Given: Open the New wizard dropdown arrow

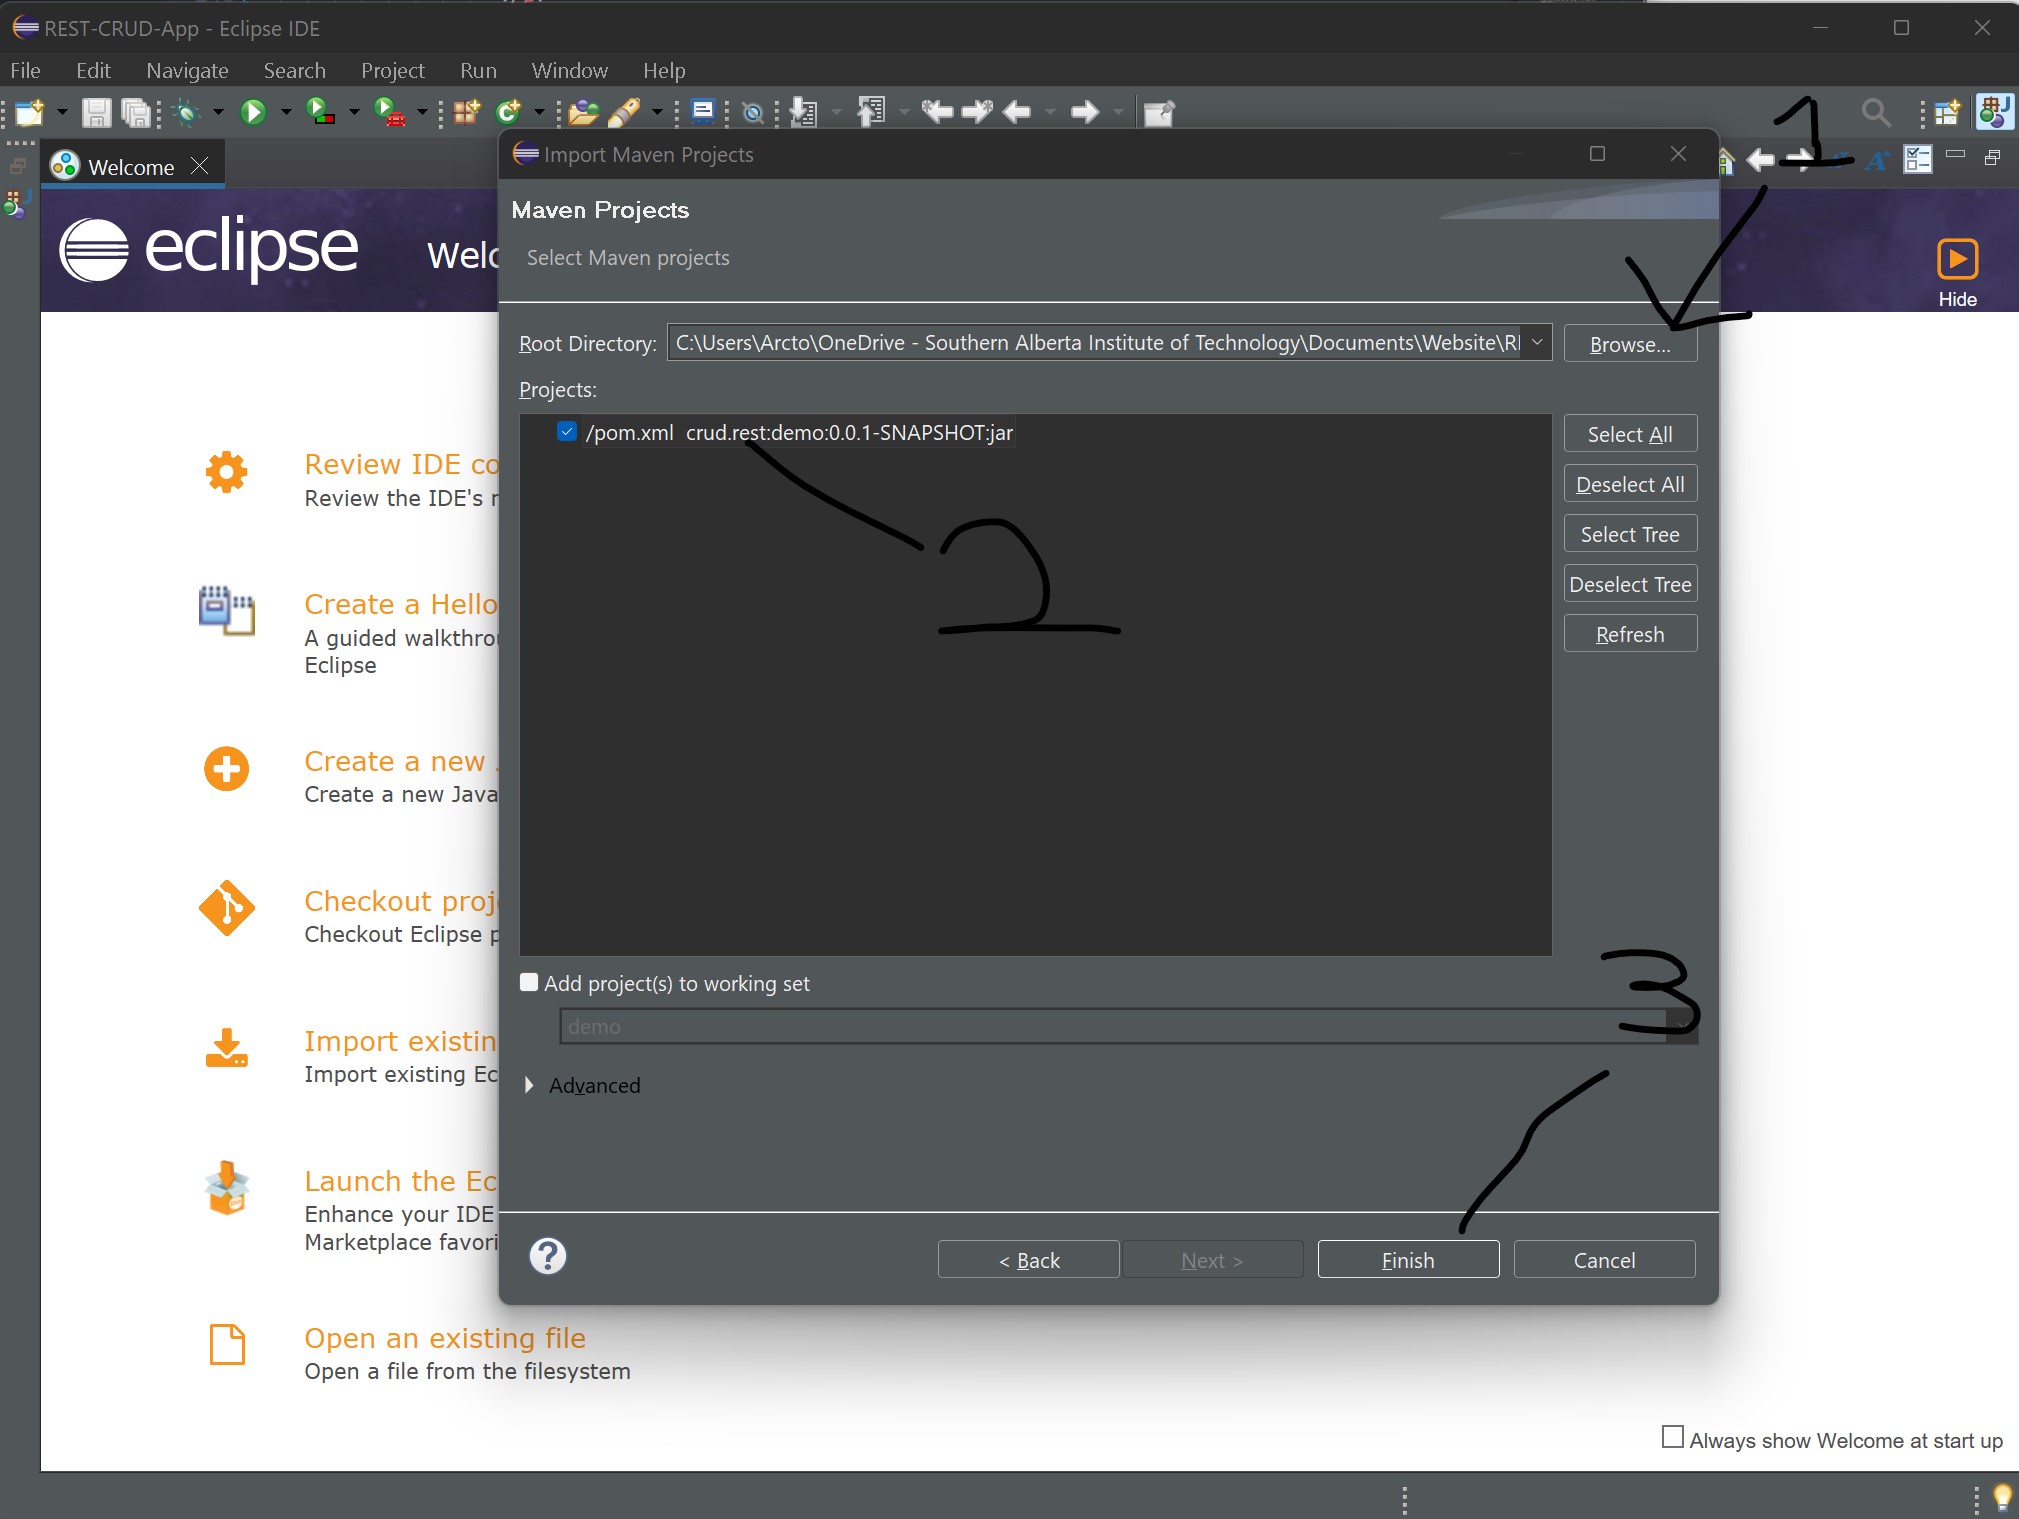Looking at the screenshot, I should (62, 112).
